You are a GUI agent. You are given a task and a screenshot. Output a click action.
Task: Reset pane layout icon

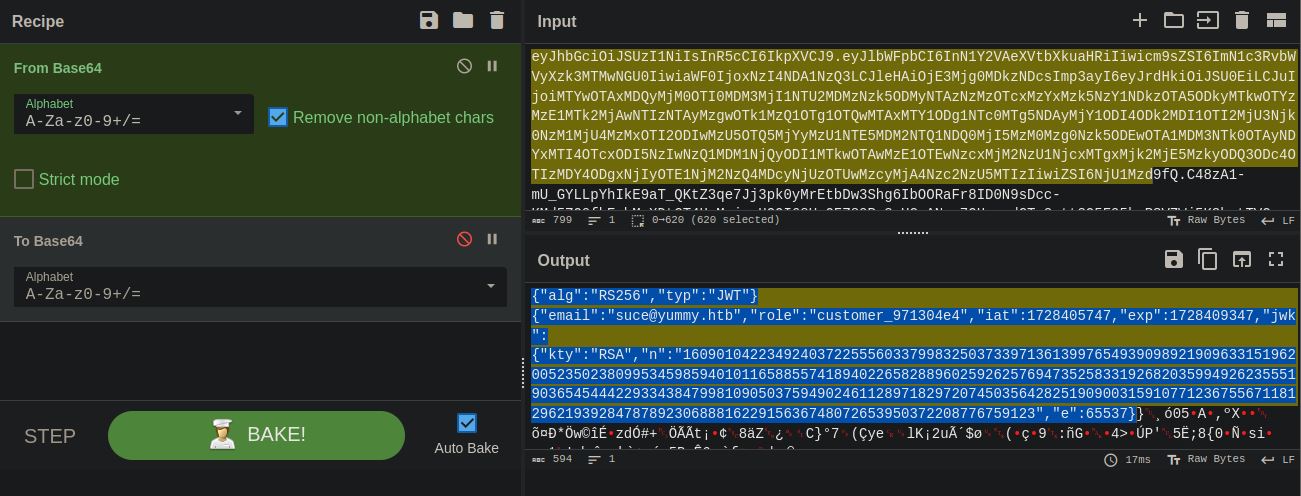click(1276, 20)
